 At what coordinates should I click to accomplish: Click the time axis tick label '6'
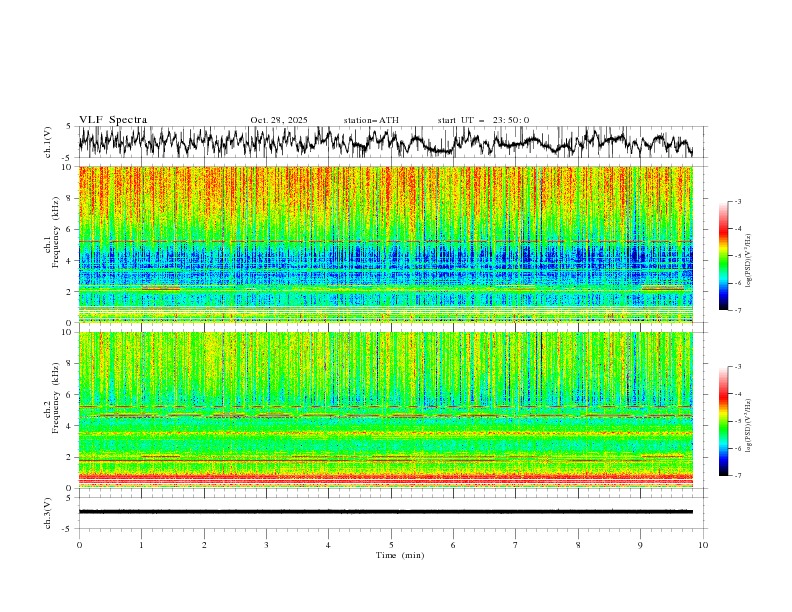click(x=453, y=545)
